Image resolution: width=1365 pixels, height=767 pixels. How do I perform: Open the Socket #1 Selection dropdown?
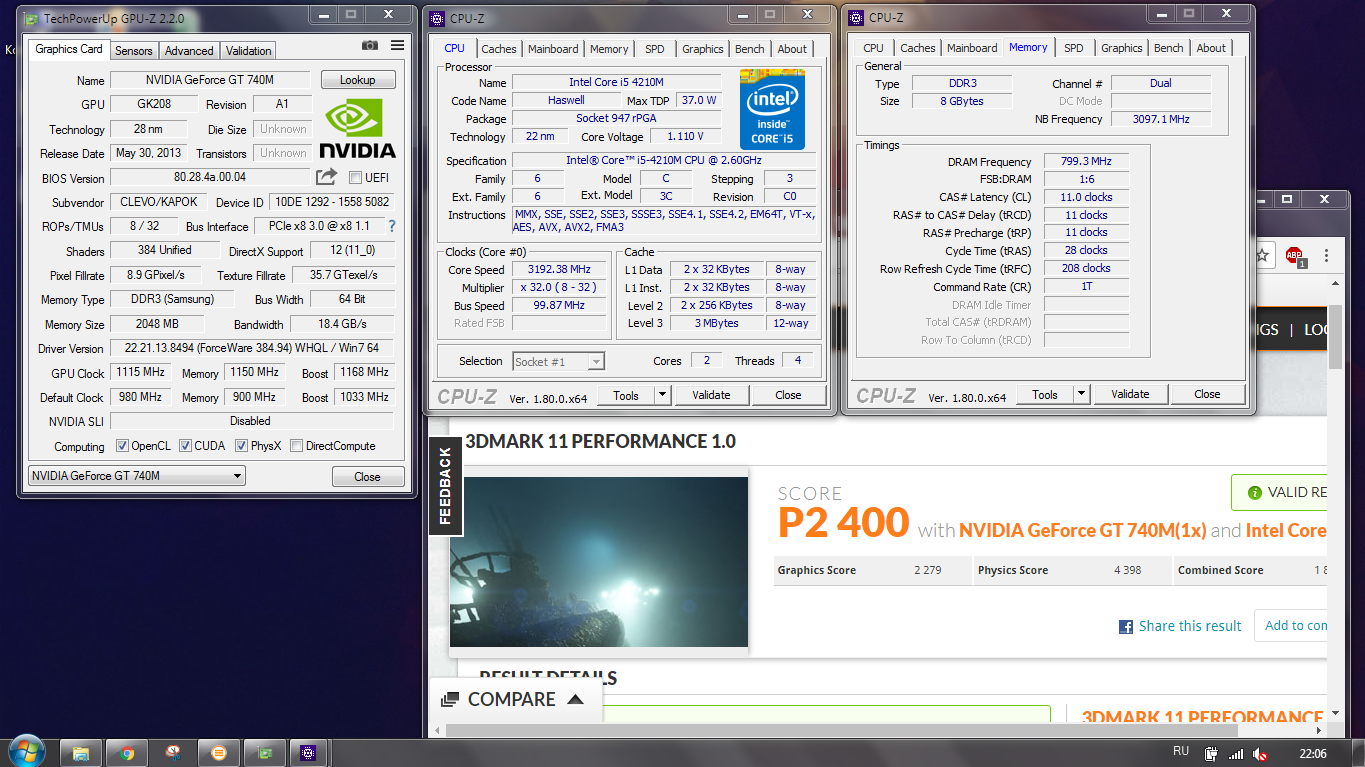click(558, 362)
